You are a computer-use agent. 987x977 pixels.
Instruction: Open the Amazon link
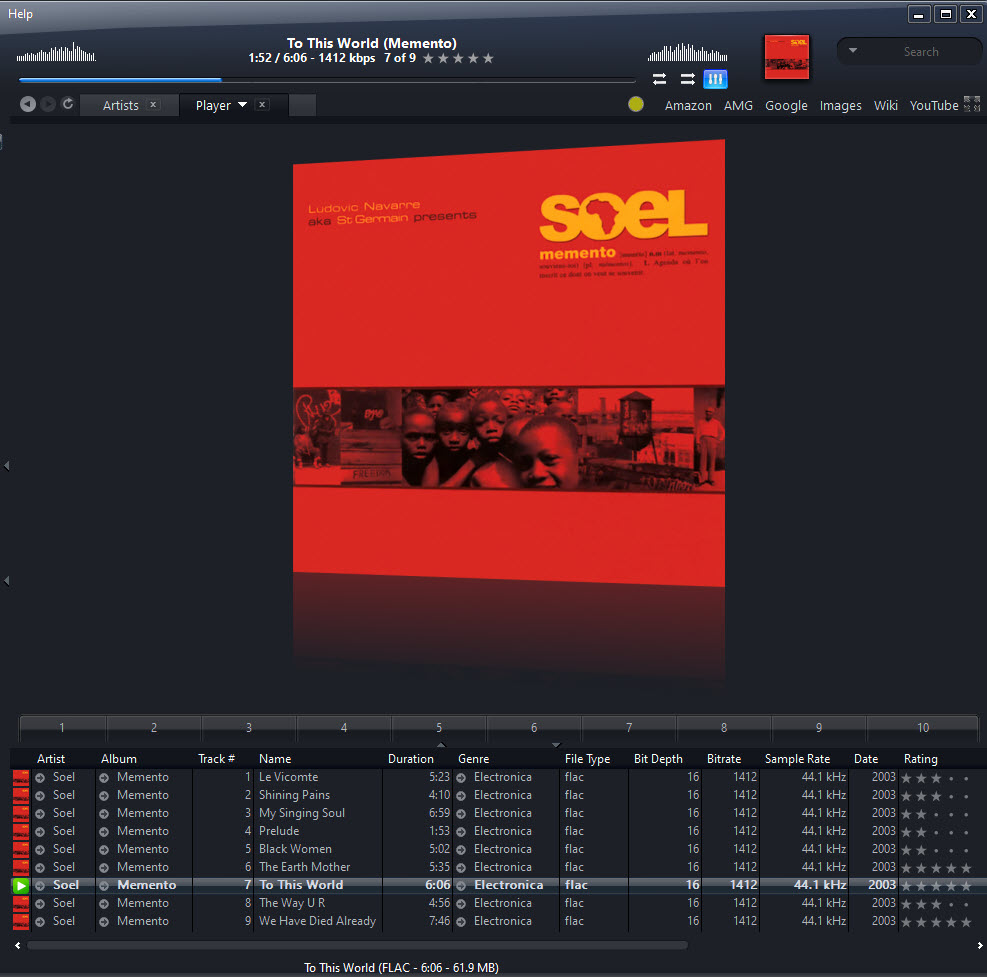pos(688,105)
